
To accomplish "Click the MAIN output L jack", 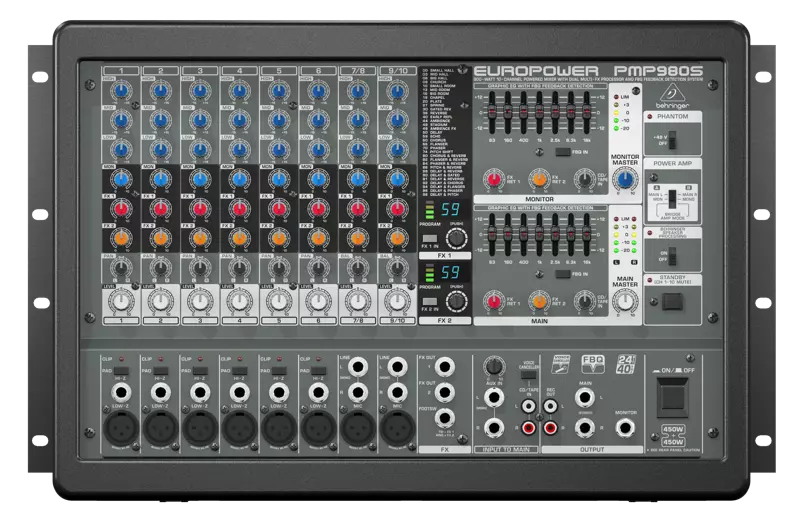I will tap(585, 397).
